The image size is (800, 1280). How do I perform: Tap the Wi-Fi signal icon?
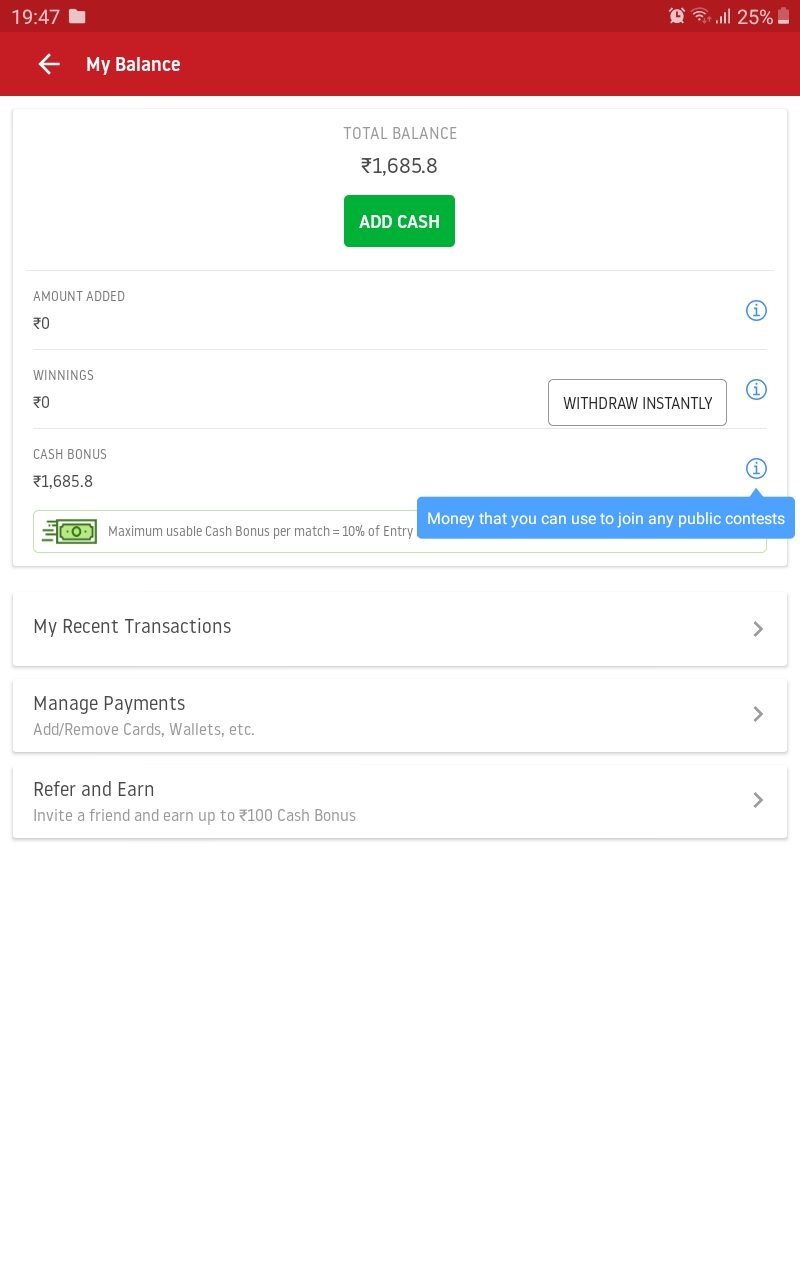coord(701,16)
